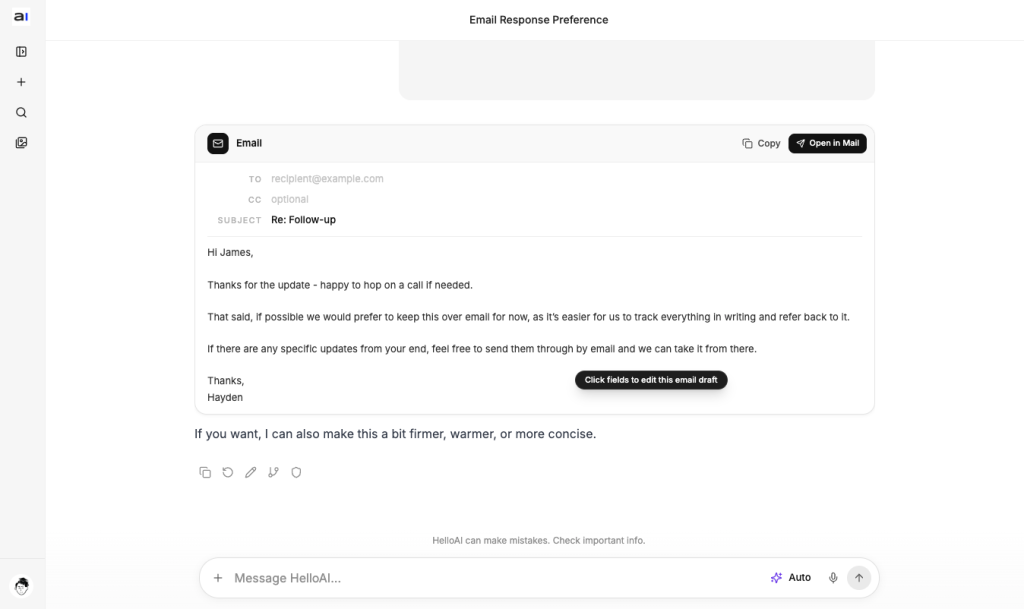
Task: Open the image gallery sidebar icon
Action: tap(21, 142)
